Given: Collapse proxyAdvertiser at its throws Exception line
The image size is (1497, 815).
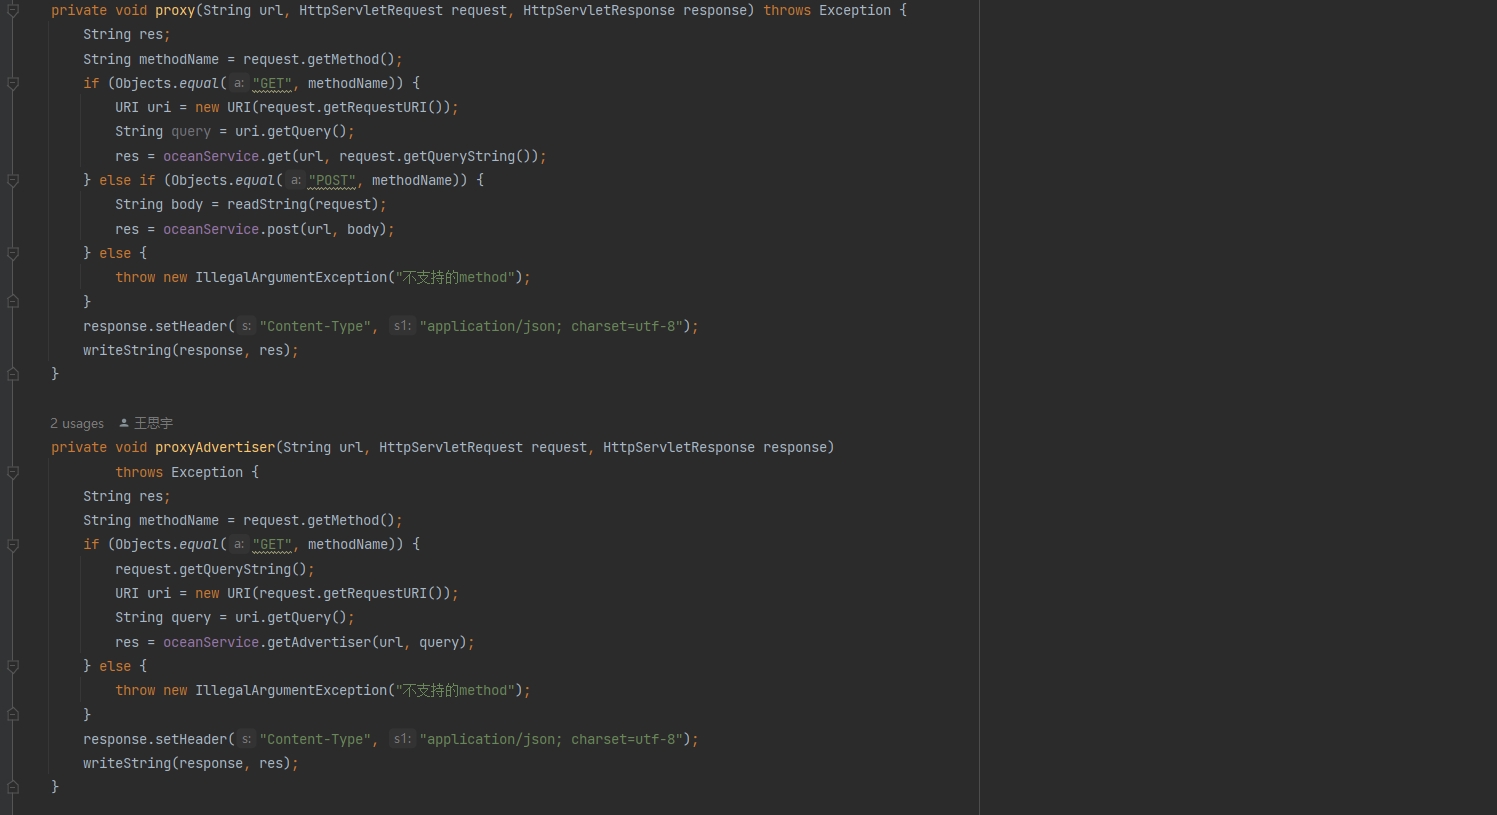Looking at the screenshot, I should 13,472.
